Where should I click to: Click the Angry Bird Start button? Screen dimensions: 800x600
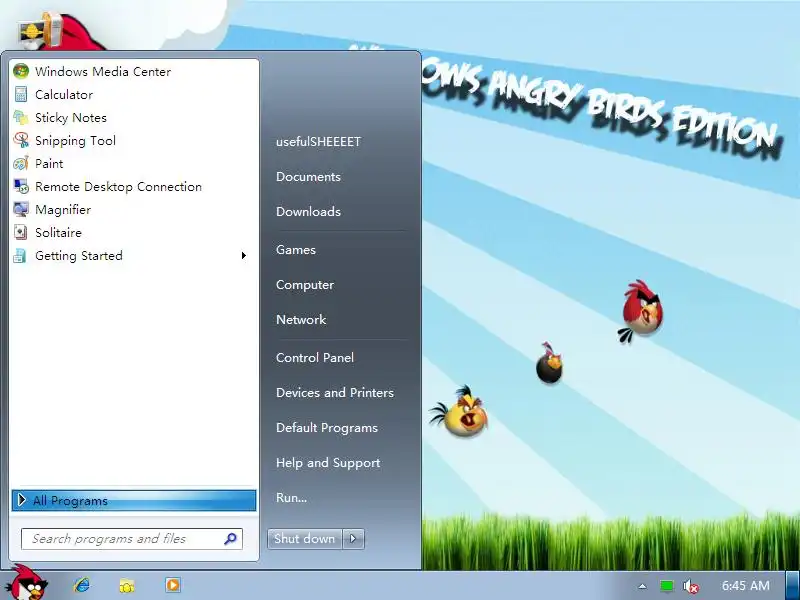[x=29, y=583]
